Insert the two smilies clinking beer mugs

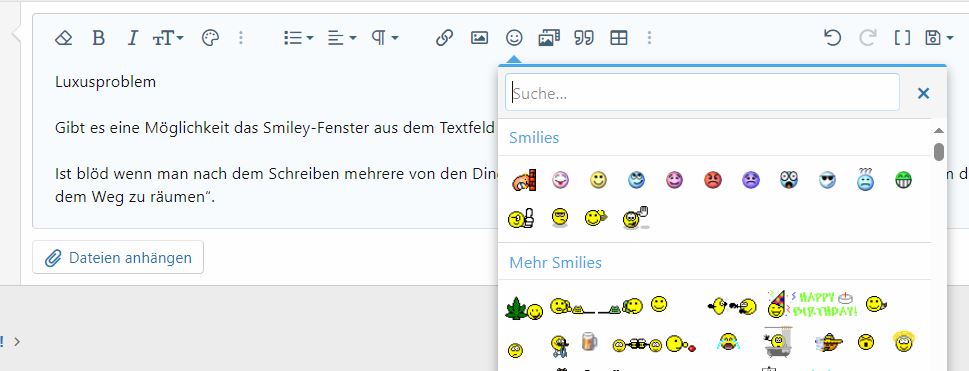[x=637, y=345]
